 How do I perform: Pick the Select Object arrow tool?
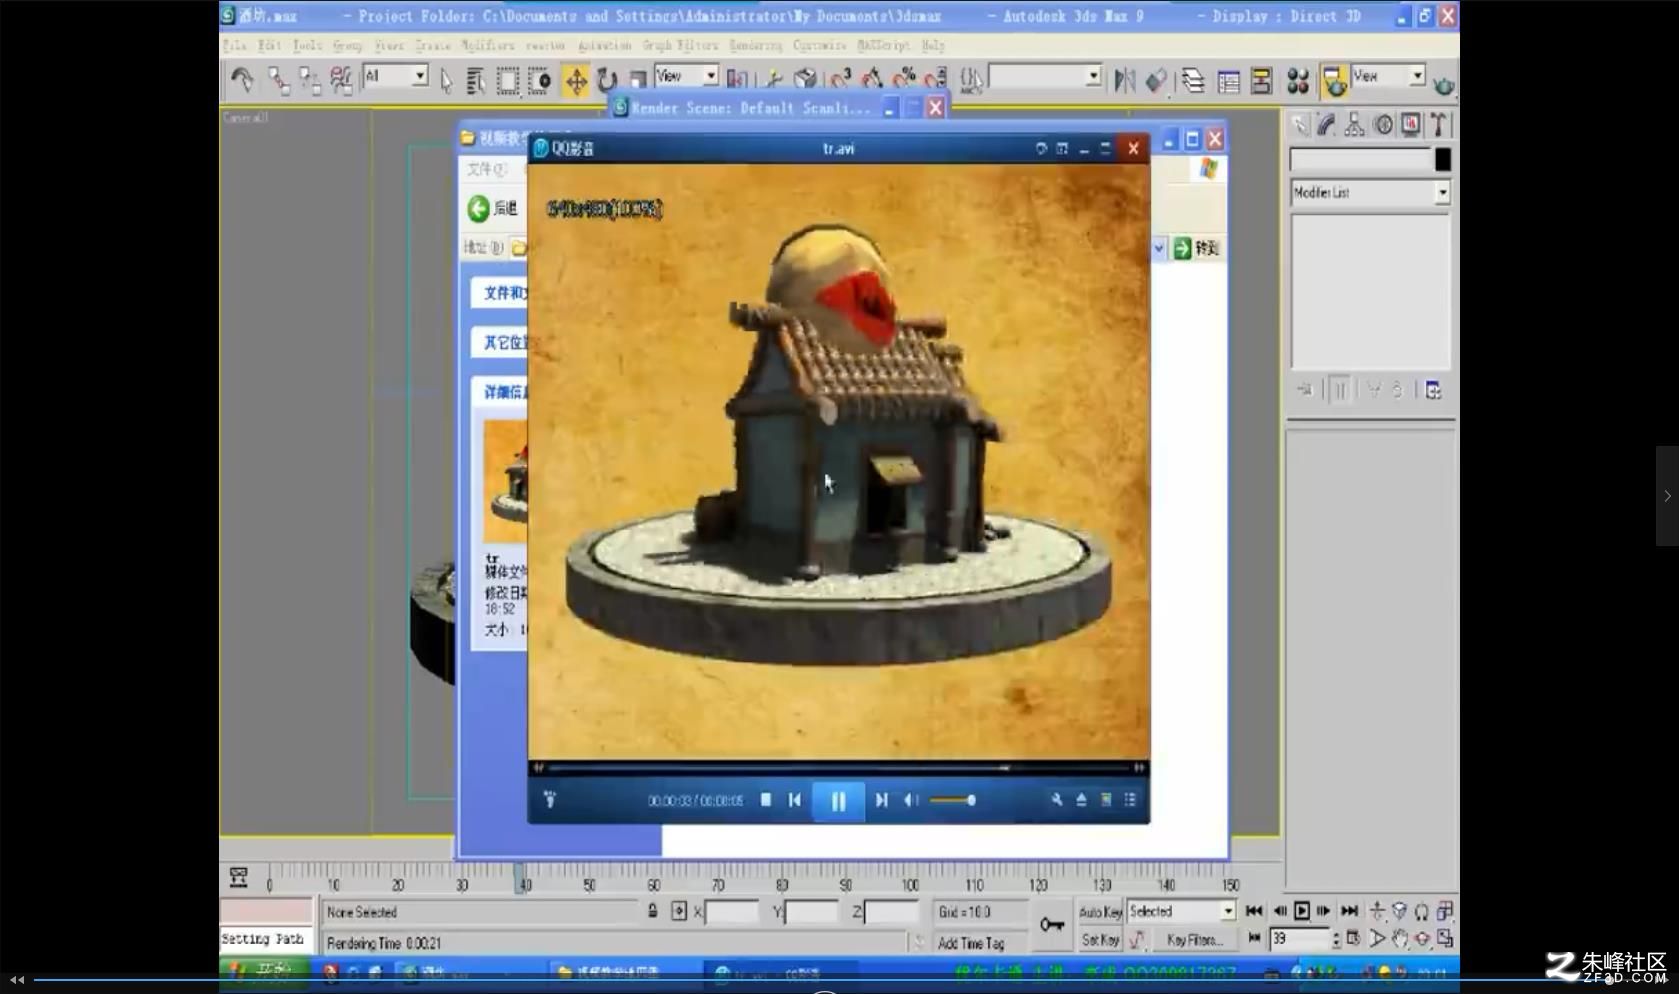446,81
